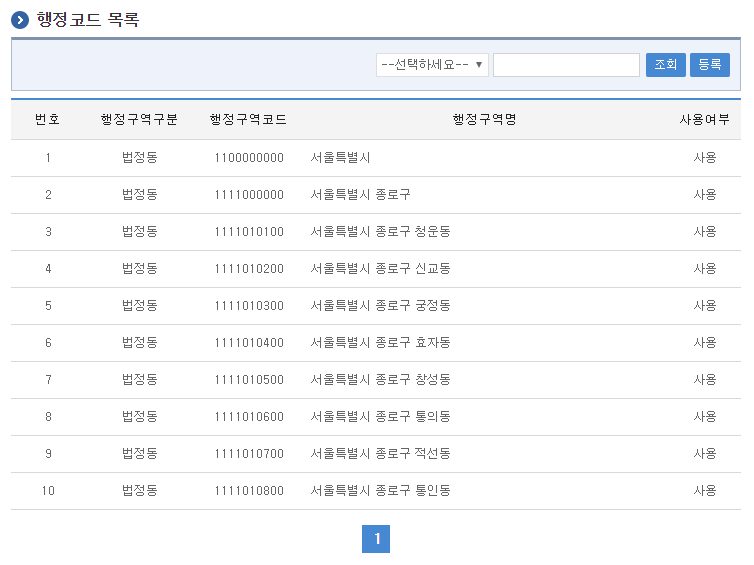The width and height of the screenshot is (754, 565).
Task: Click the 행정구역명 column header
Action: tap(484, 120)
